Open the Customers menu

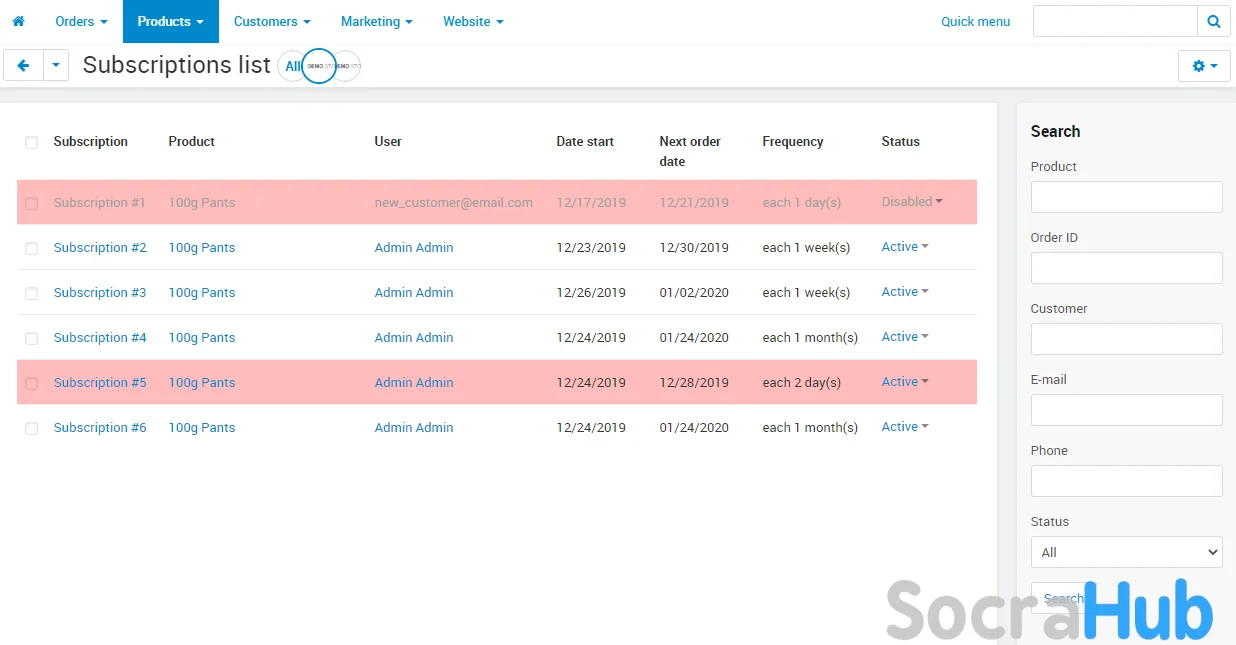tap(272, 21)
